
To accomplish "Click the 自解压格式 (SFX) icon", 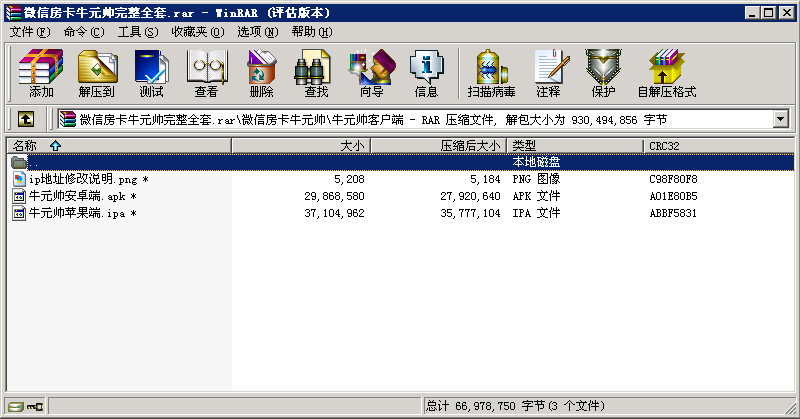I will click(x=666, y=74).
